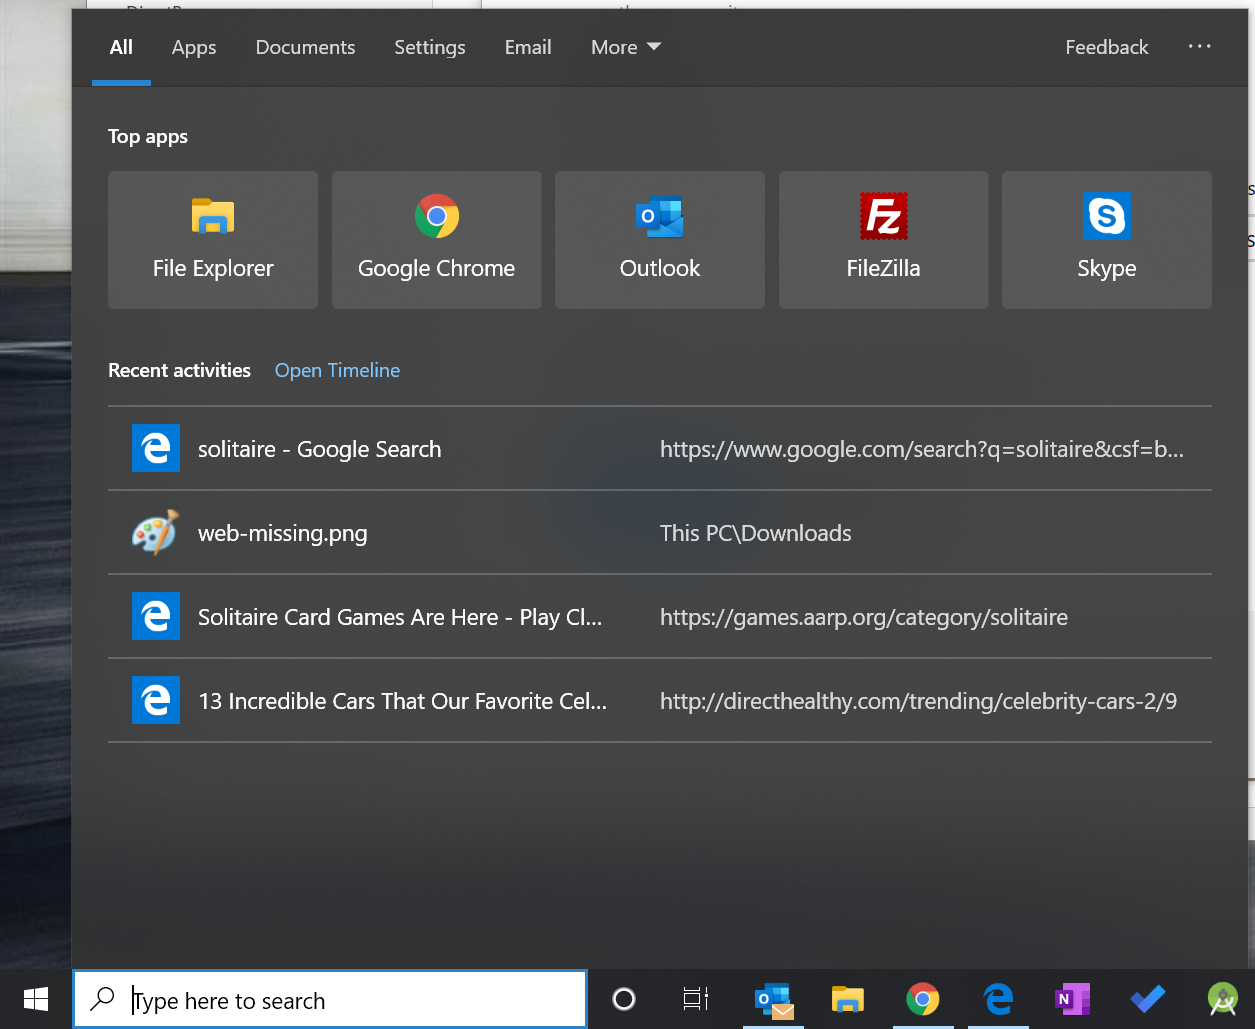This screenshot has height=1029, width=1255.
Task: Click the directhealthy.com URL text
Action: point(918,701)
